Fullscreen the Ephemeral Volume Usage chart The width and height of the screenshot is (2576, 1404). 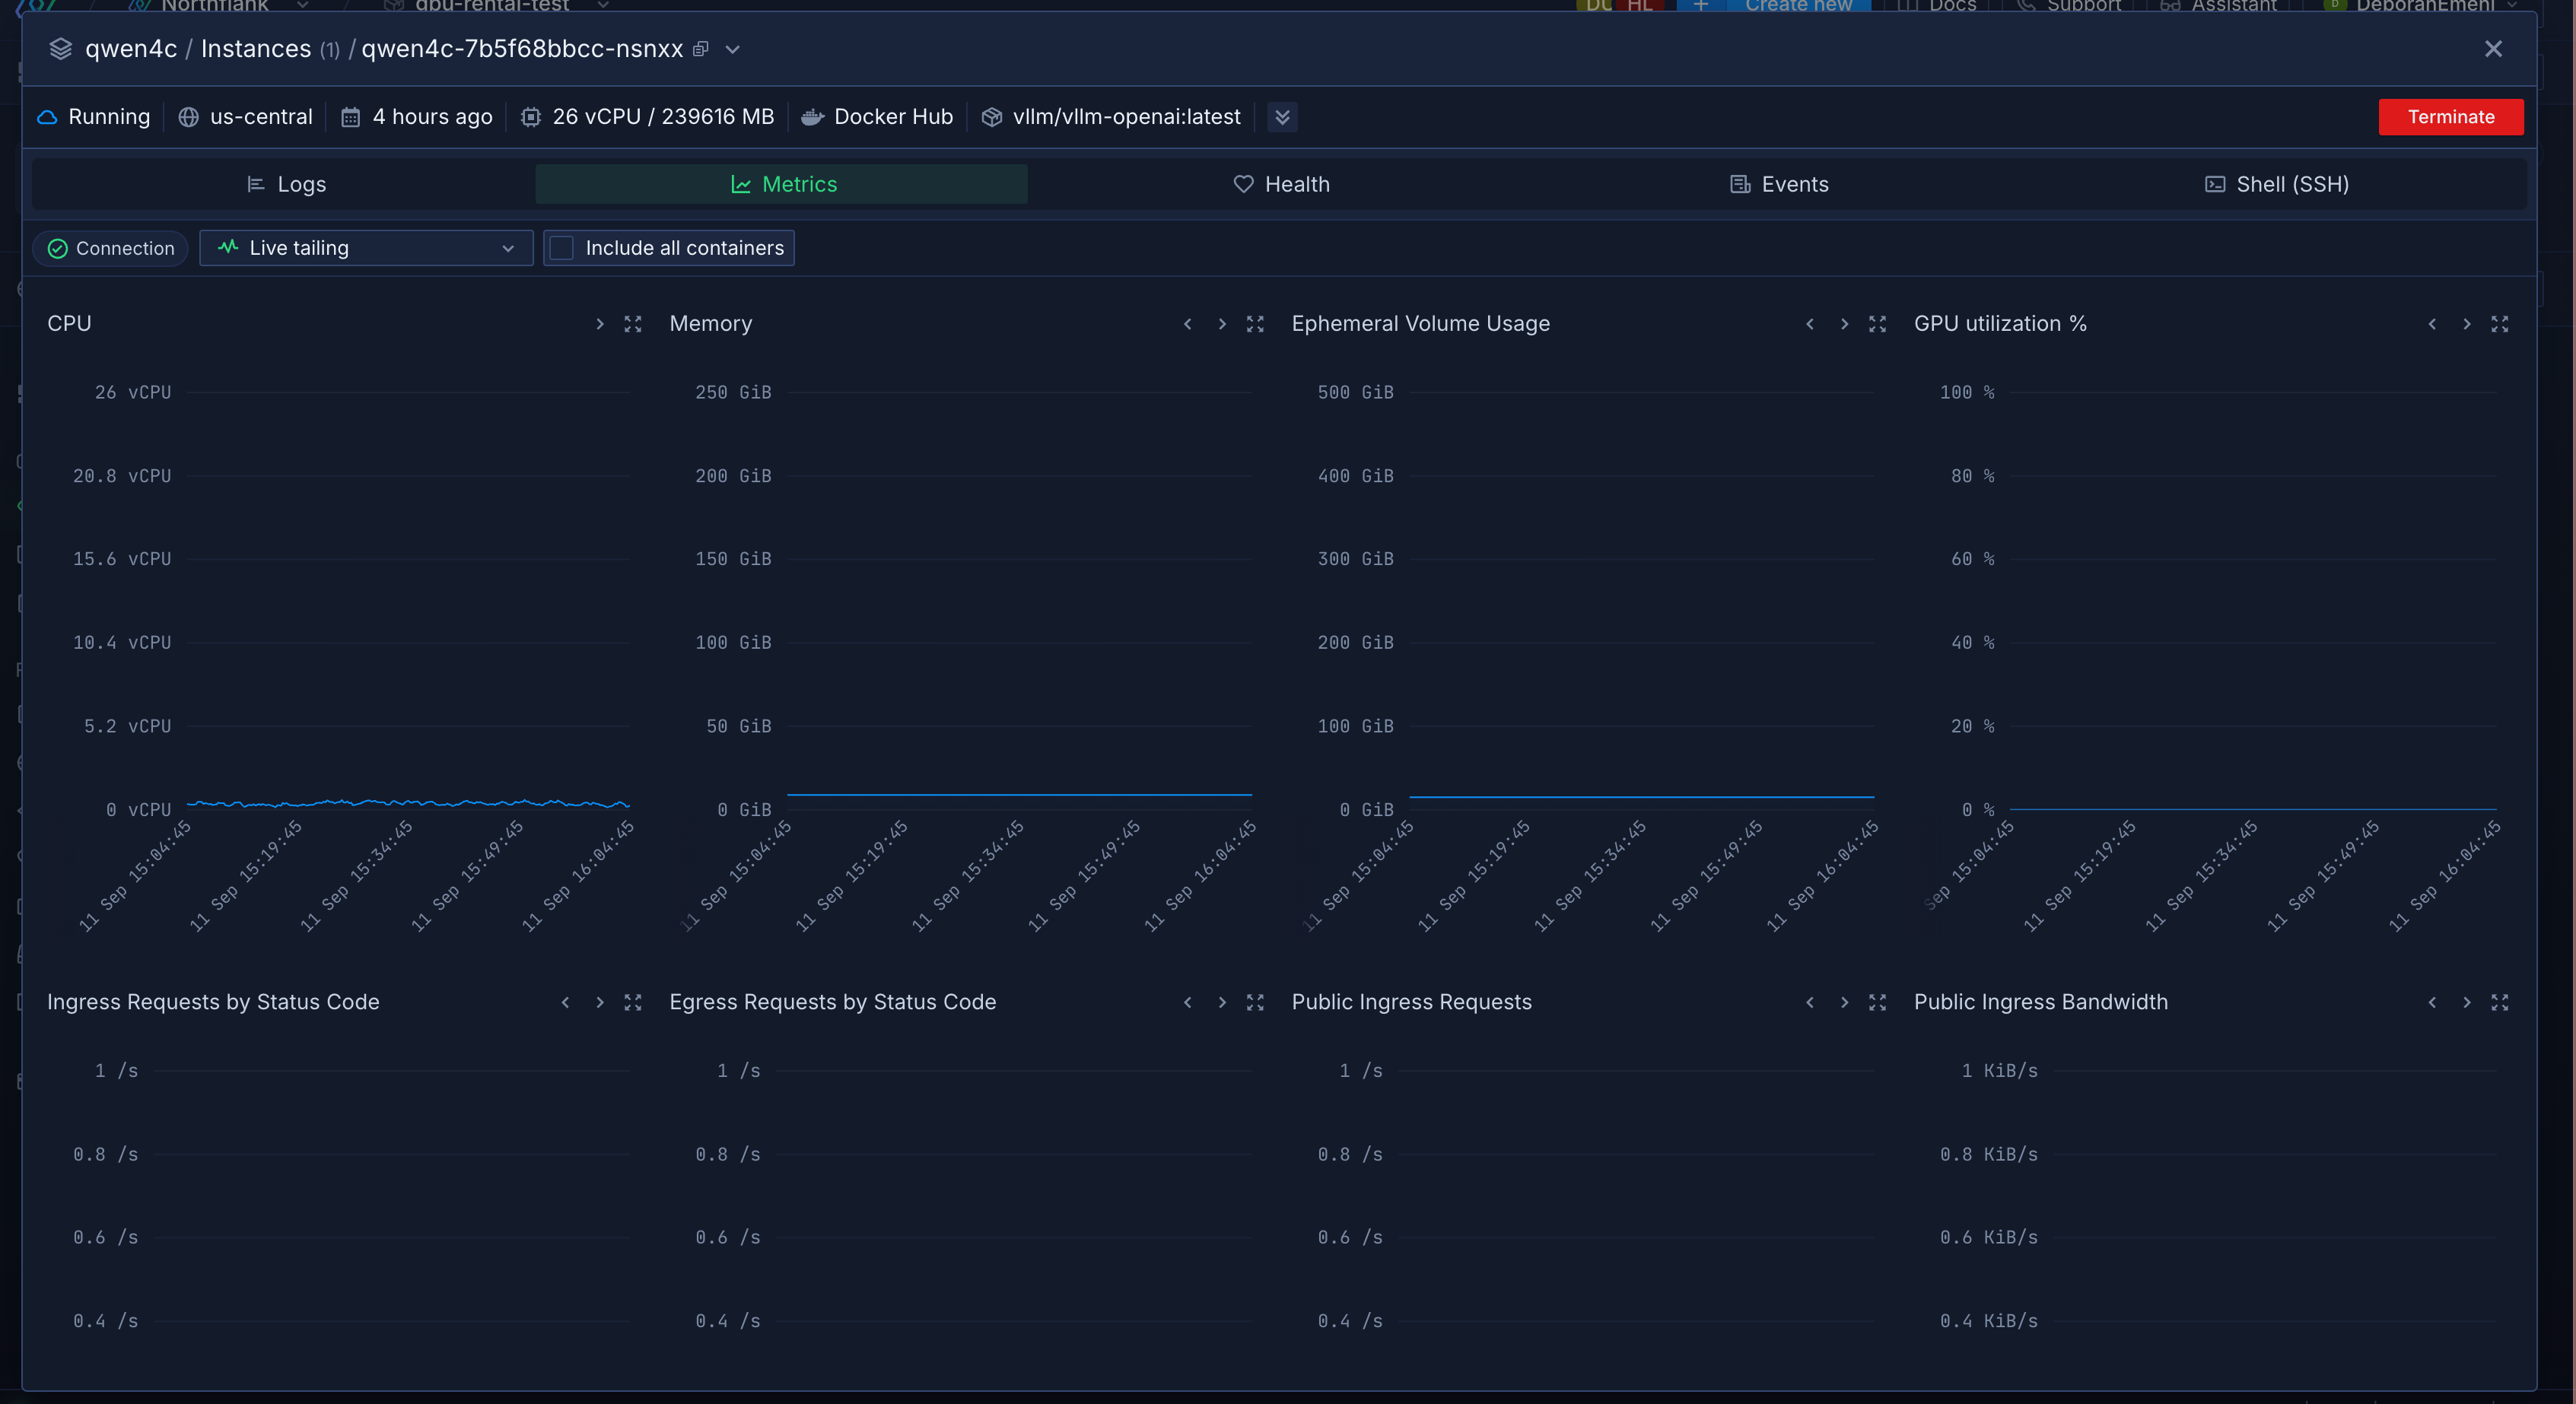1877,324
